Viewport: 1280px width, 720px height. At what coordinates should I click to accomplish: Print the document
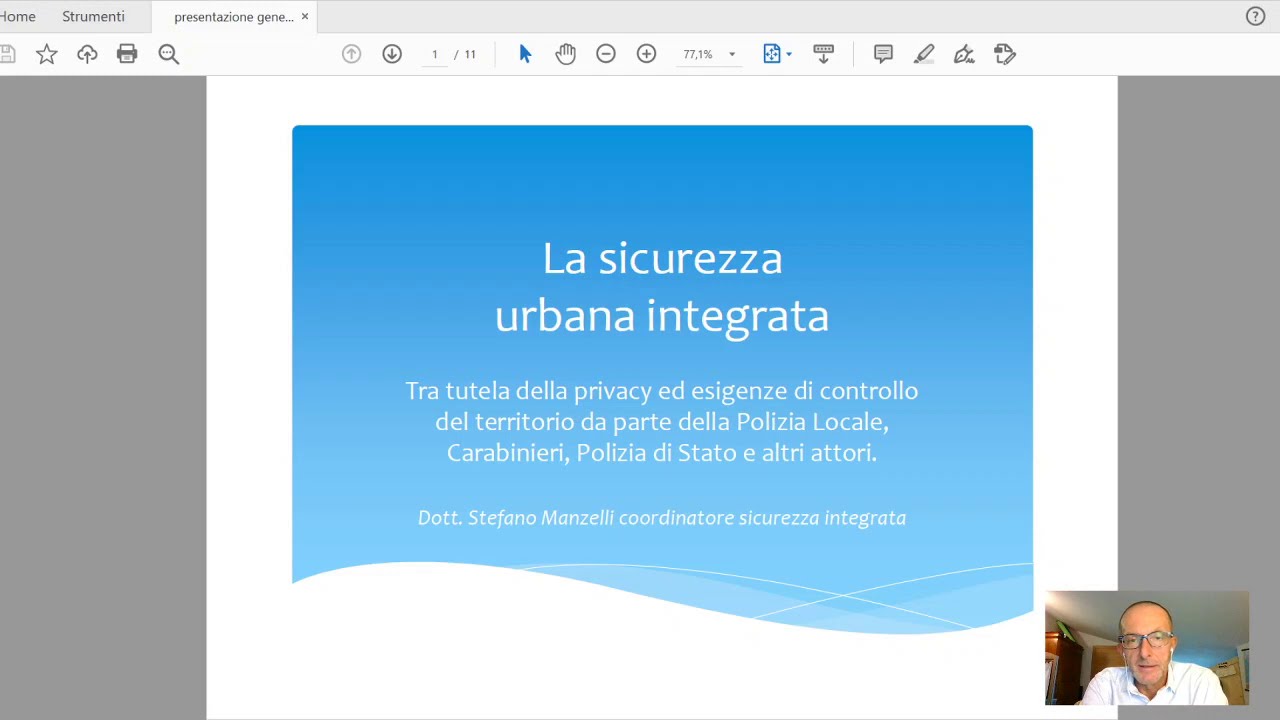pos(127,54)
